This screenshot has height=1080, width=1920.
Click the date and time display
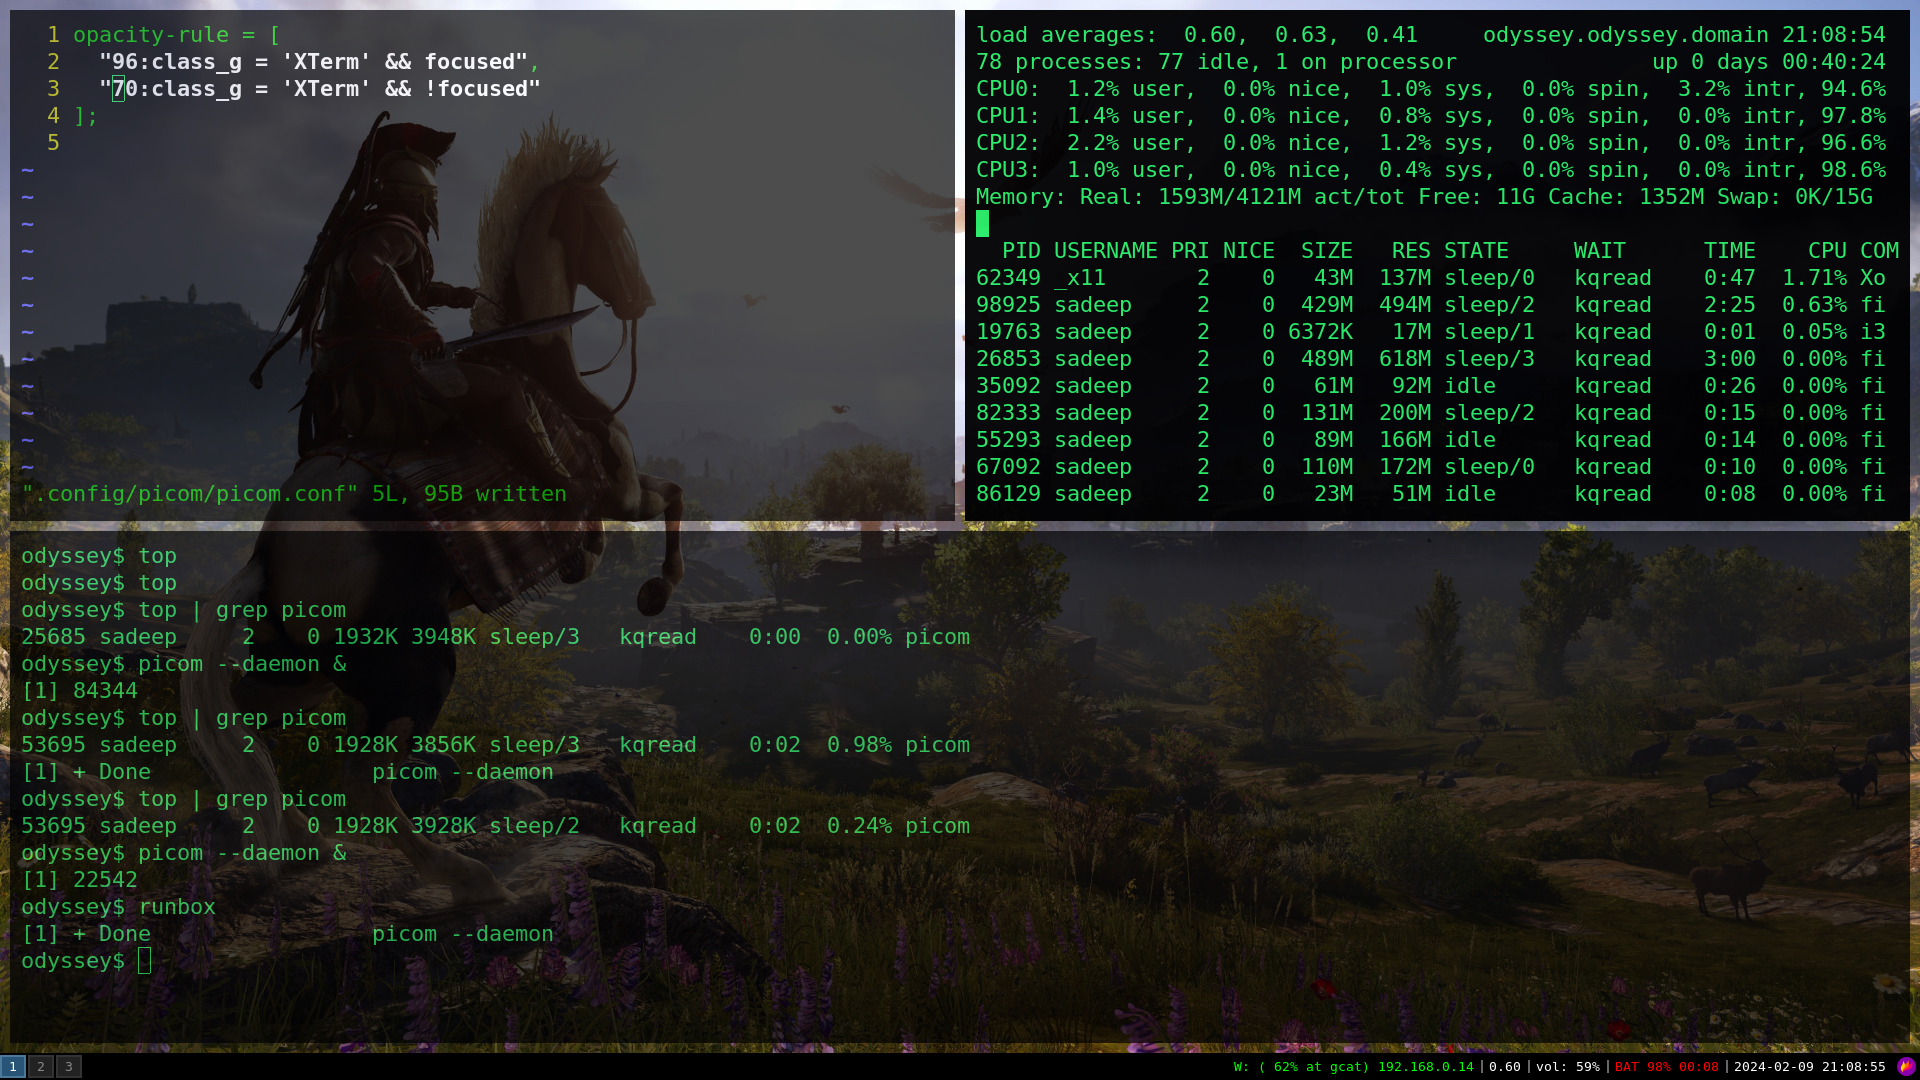pyautogui.click(x=1809, y=1067)
